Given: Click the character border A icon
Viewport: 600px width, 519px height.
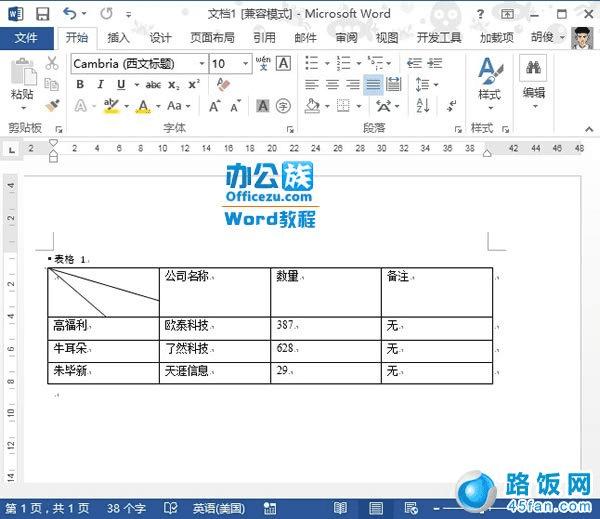Looking at the screenshot, I should tap(284, 63).
